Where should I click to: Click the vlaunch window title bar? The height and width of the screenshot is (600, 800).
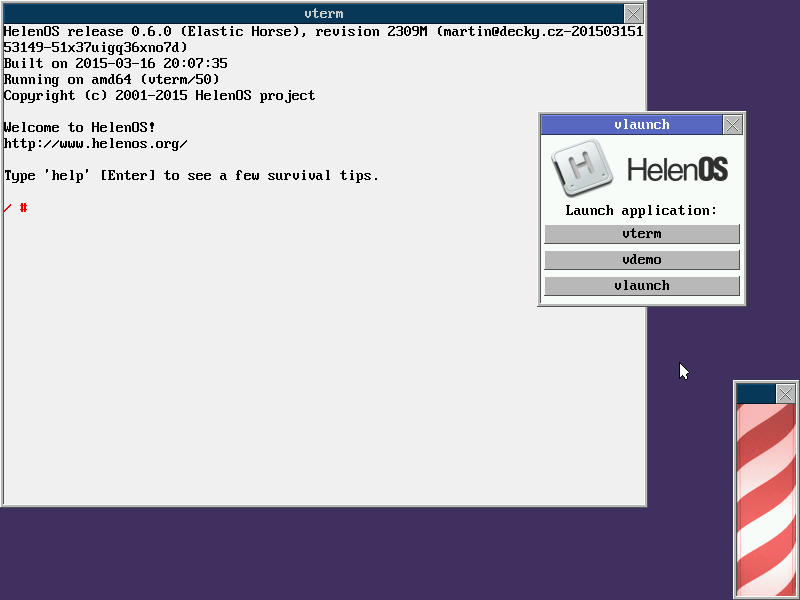[632, 125]
